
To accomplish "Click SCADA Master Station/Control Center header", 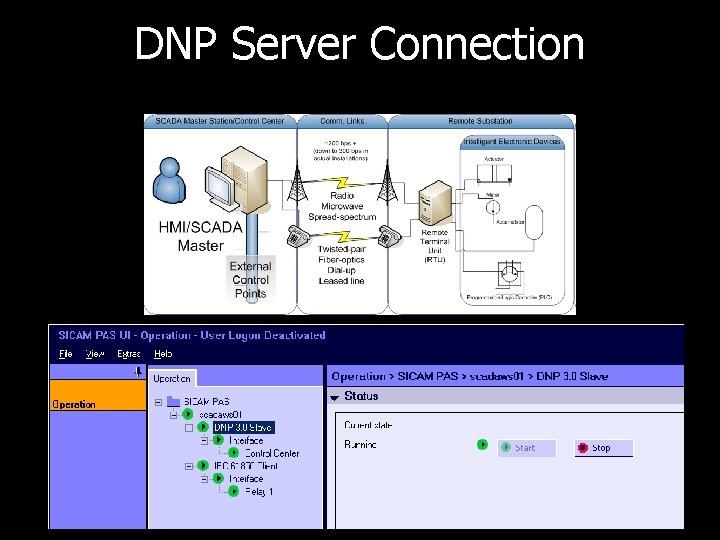I will click(x=220, y=121).
